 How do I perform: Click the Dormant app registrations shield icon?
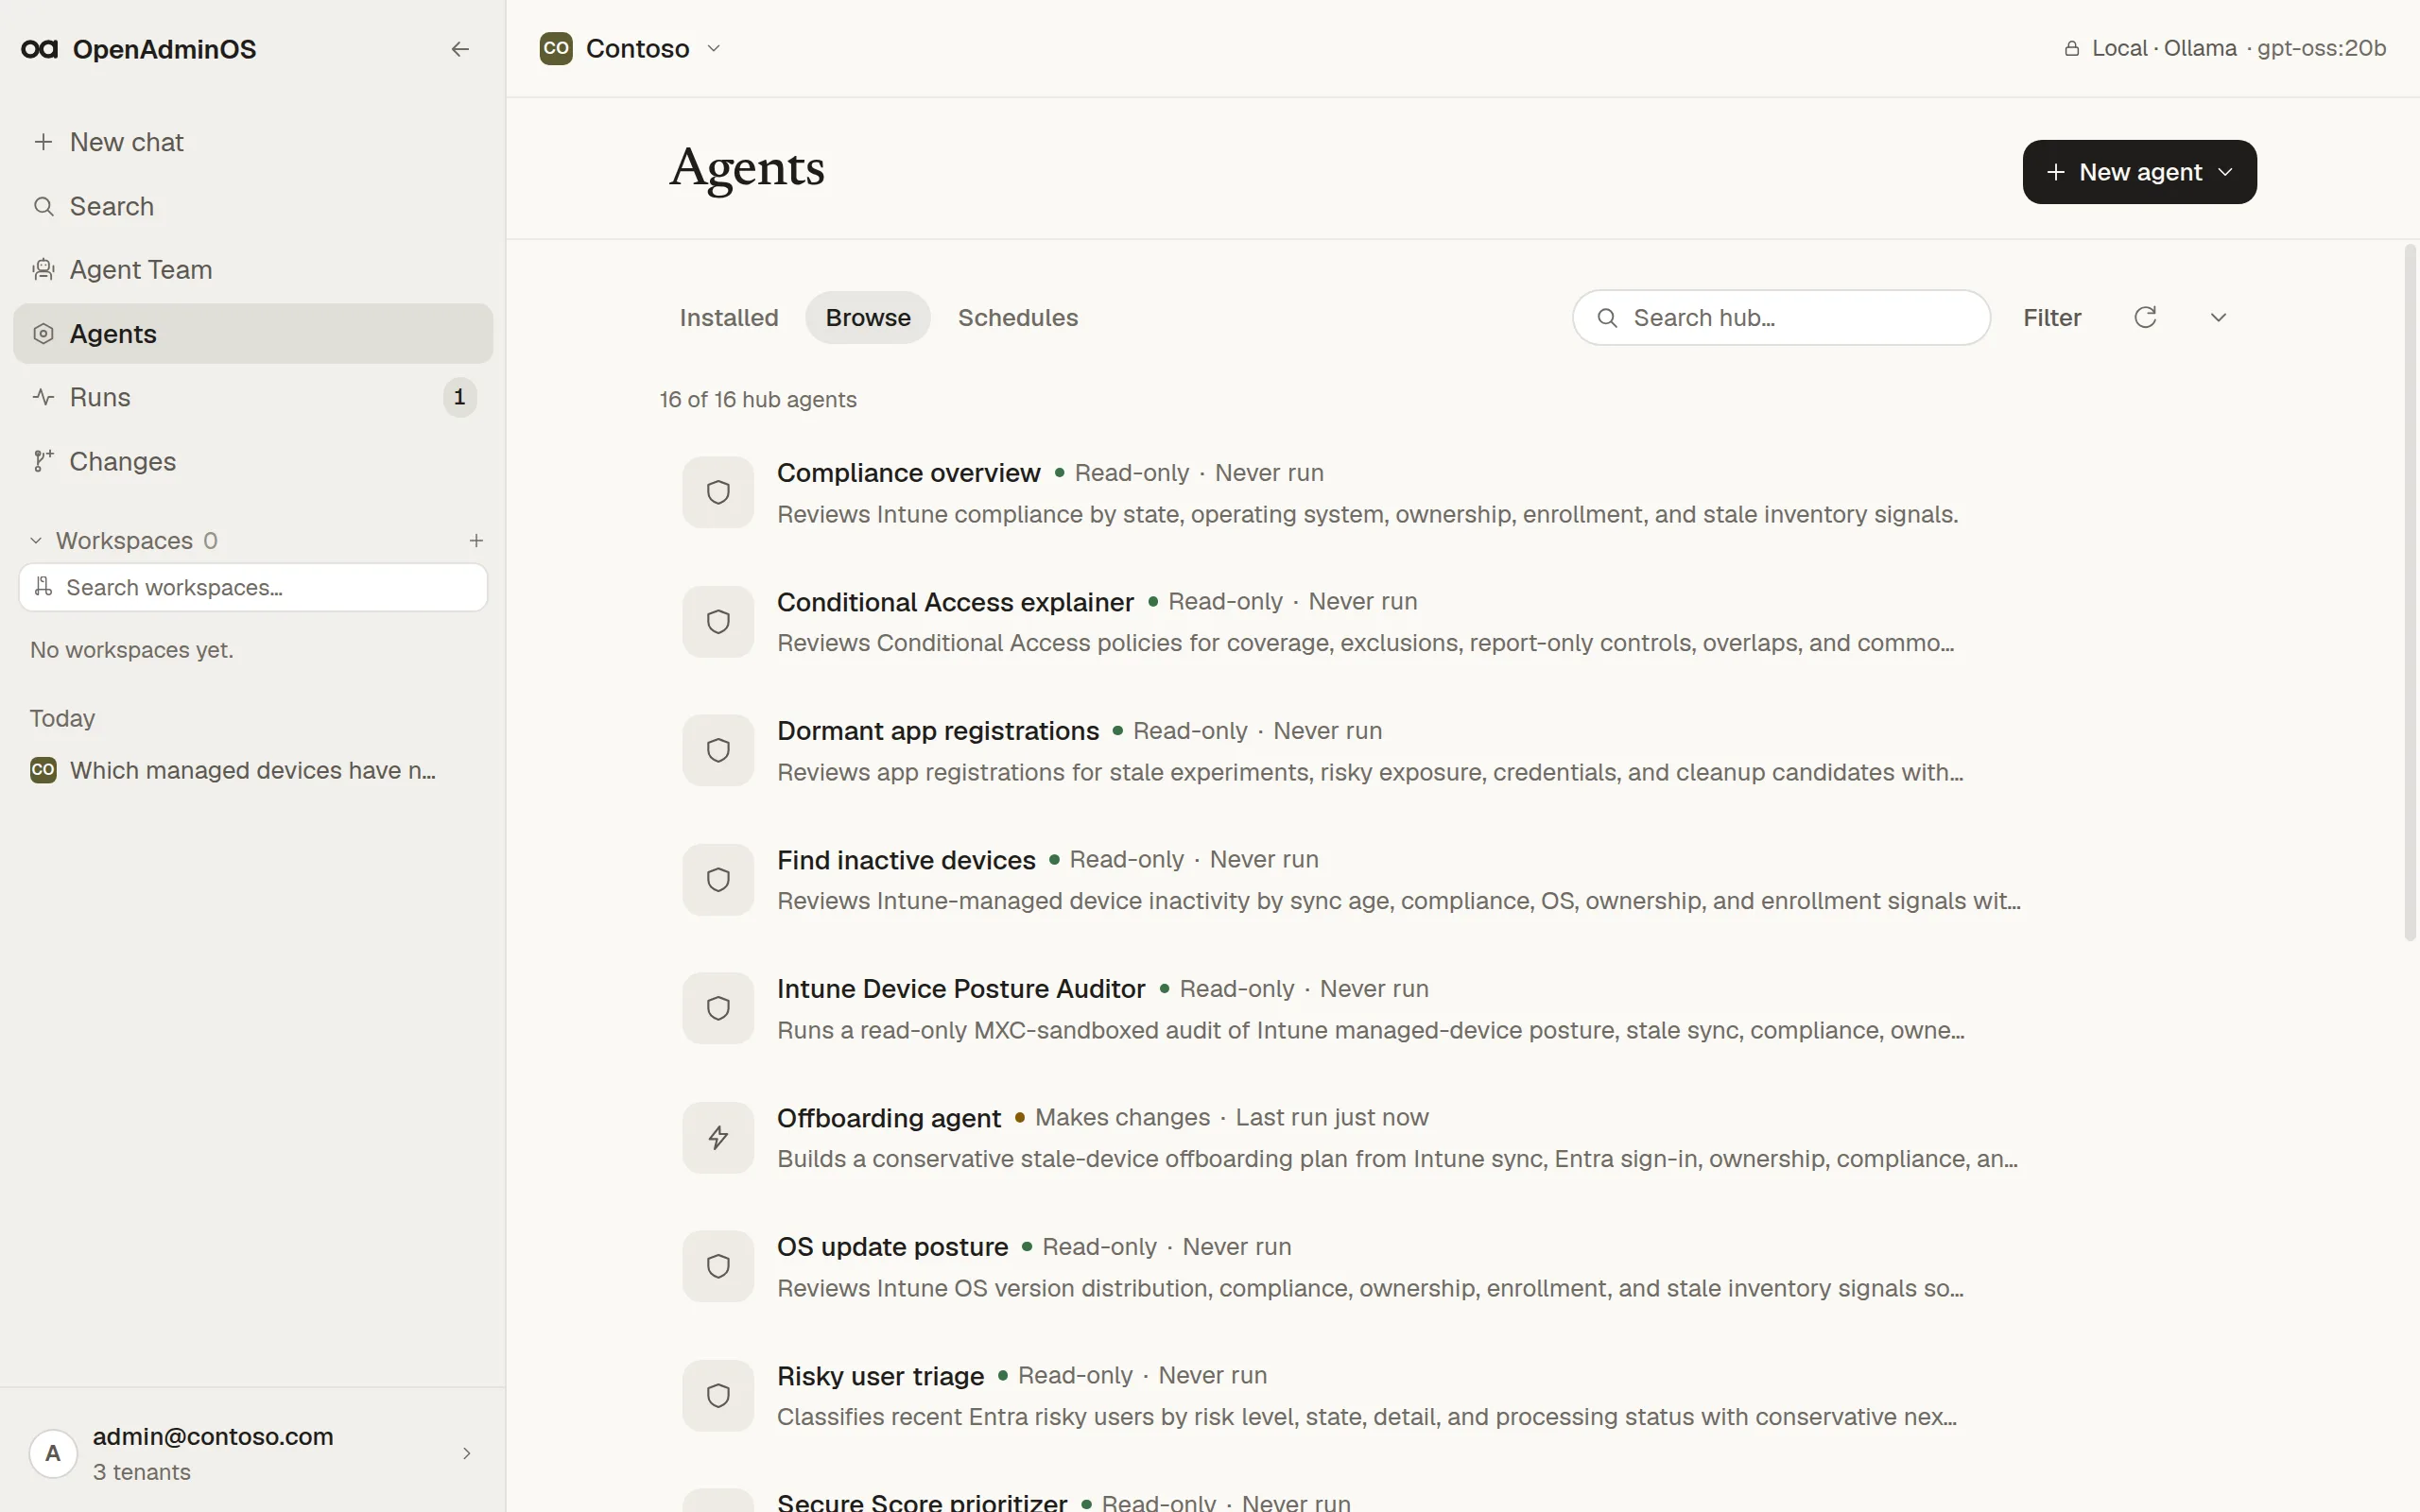coord(718,750)
